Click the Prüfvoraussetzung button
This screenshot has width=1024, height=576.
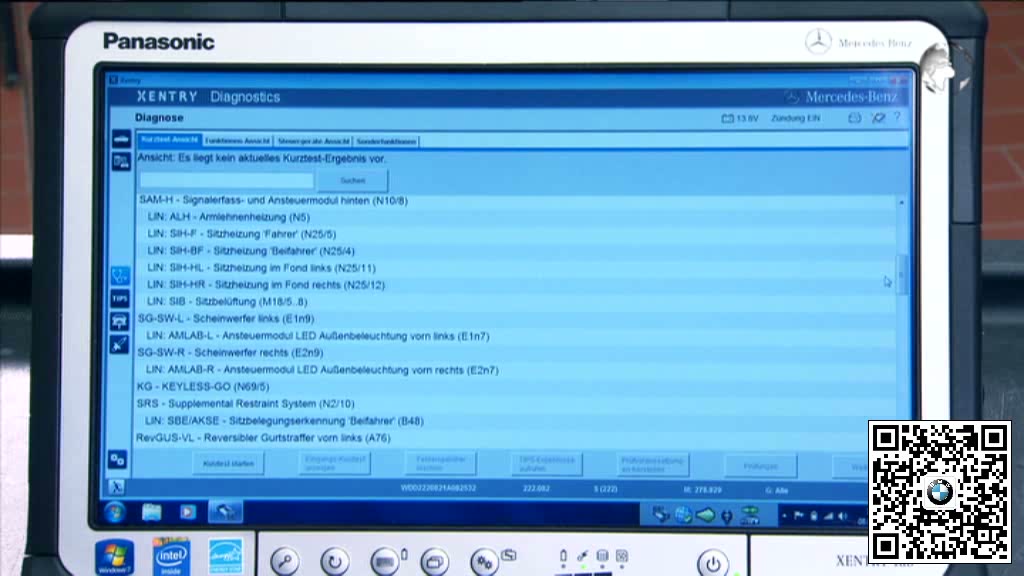[652, 465]
